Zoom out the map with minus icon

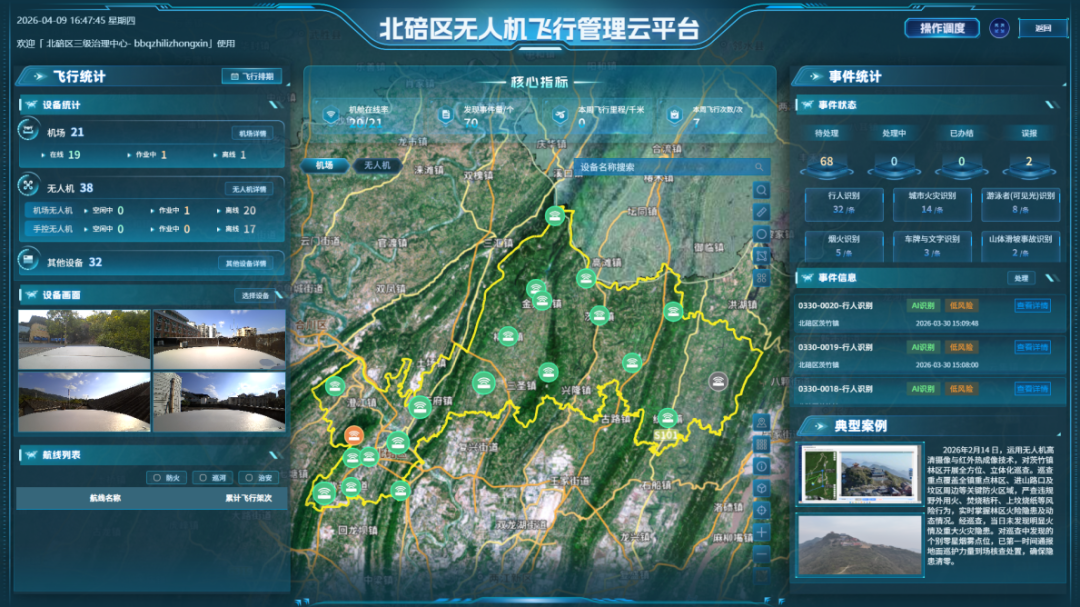point(761,554)
